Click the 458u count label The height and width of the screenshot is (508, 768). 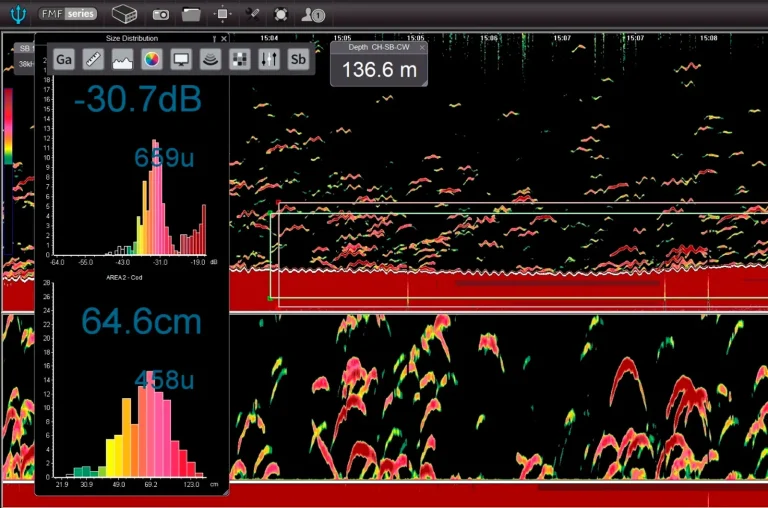164,380
